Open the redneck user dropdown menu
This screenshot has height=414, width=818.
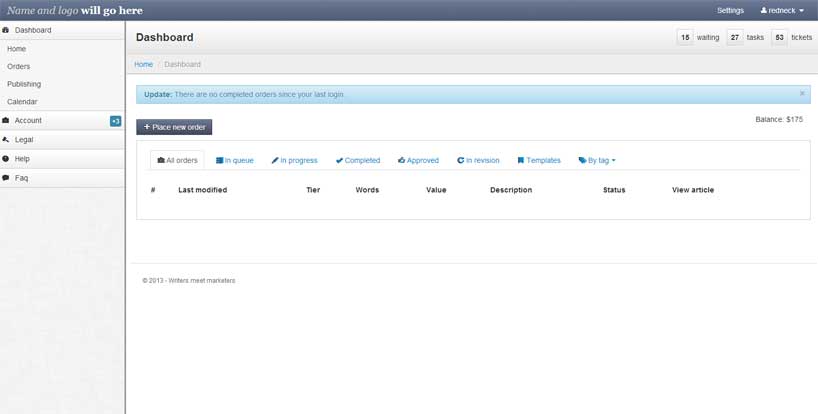783,10
